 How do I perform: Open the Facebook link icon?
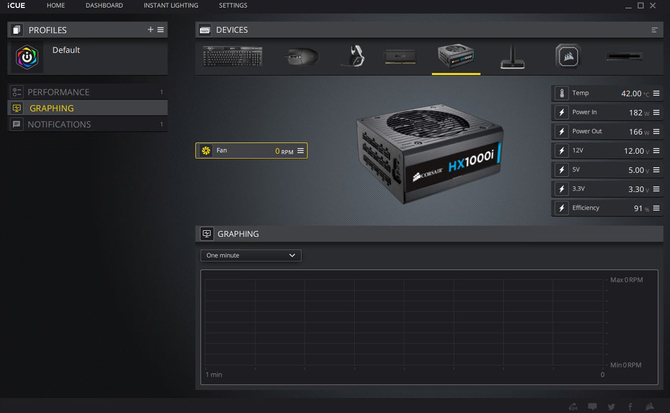[x=630, y=406]
